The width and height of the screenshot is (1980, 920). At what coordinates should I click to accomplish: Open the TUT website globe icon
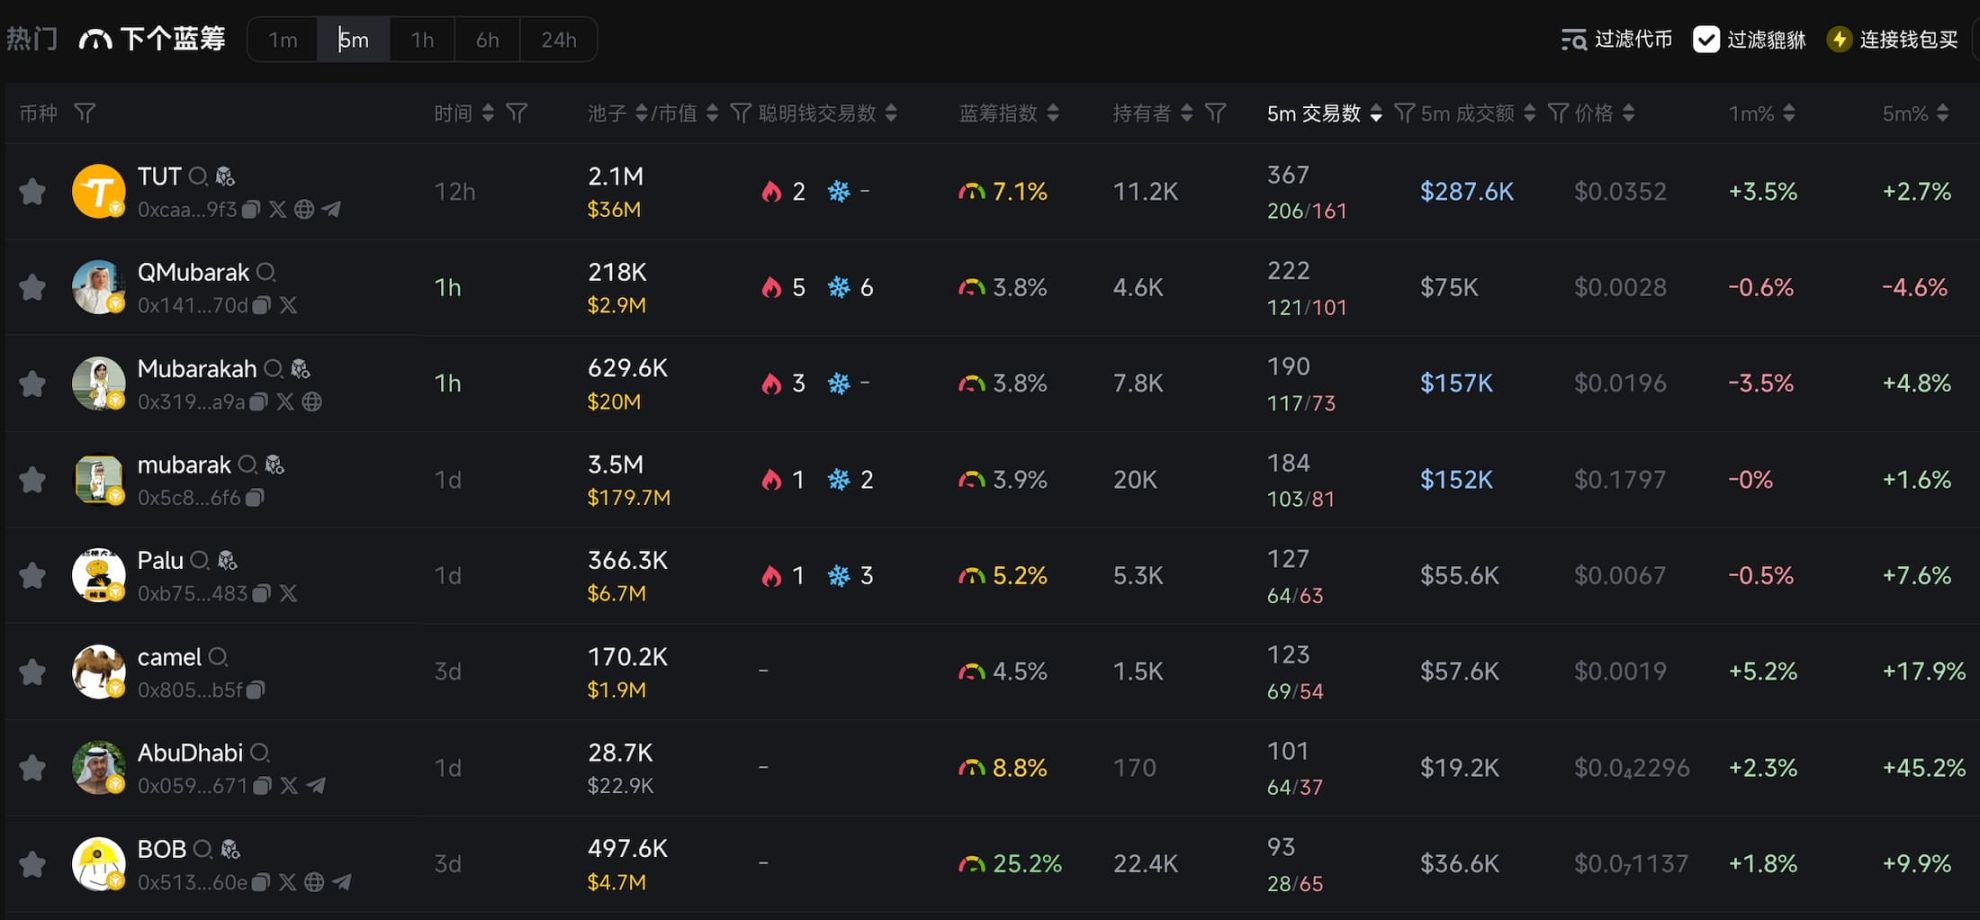[x=304, y=209]
